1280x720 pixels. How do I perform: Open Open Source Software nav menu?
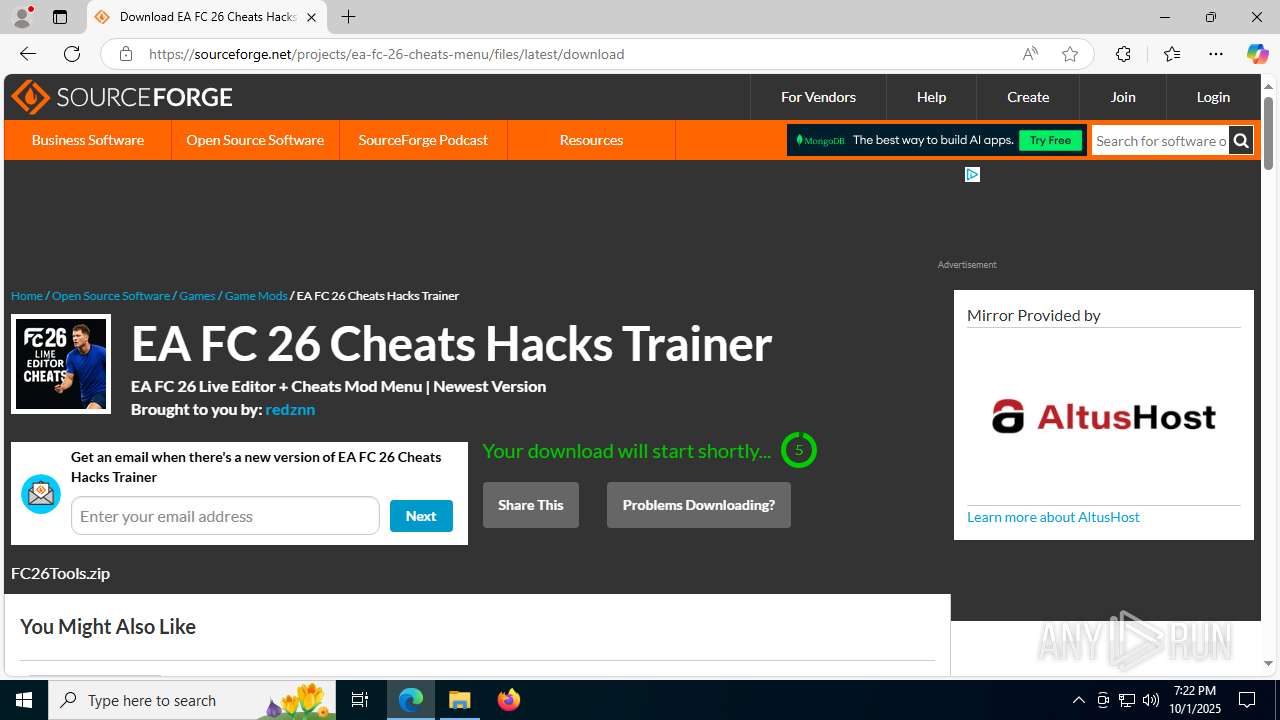(255, 140)
